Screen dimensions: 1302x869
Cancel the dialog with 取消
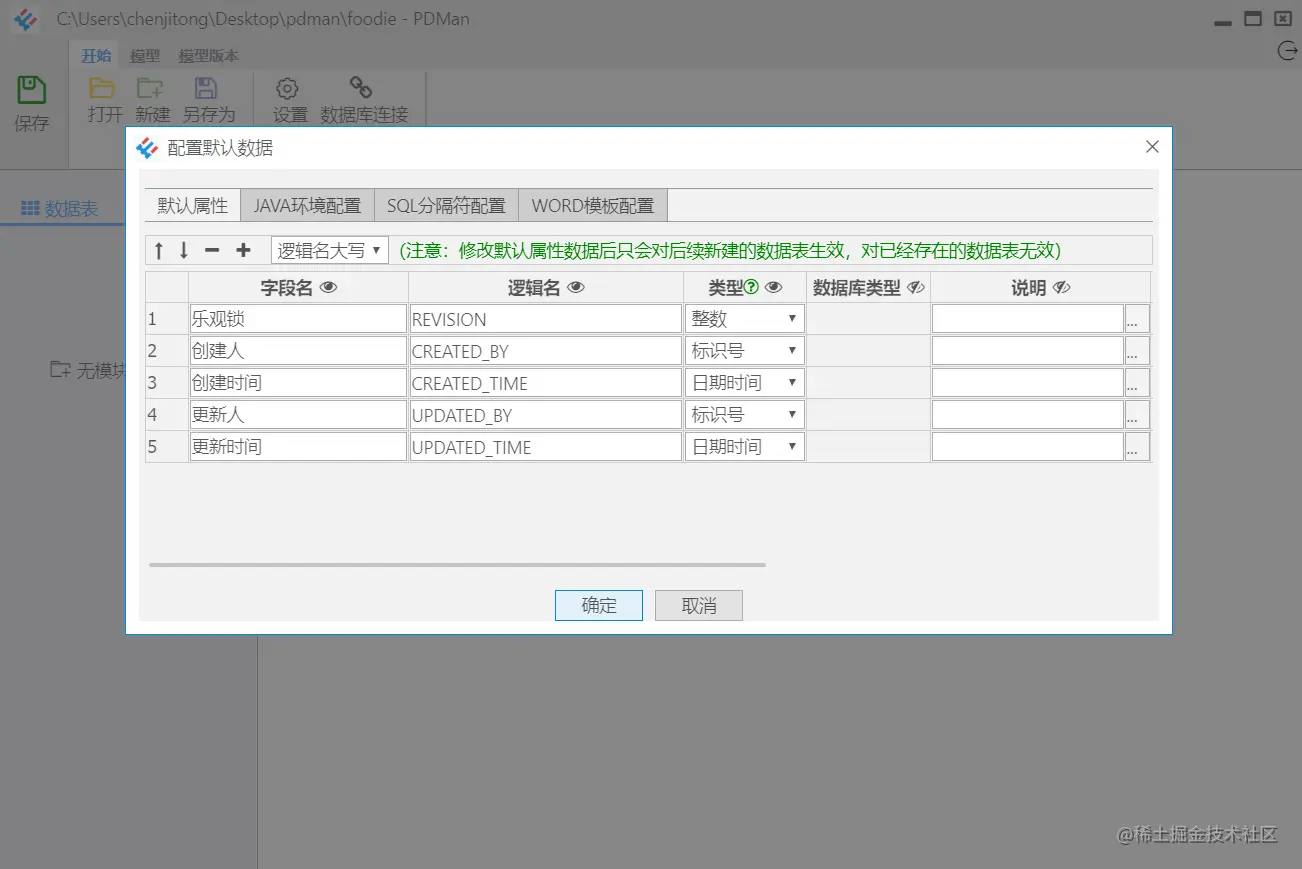(x=699, y=605)
